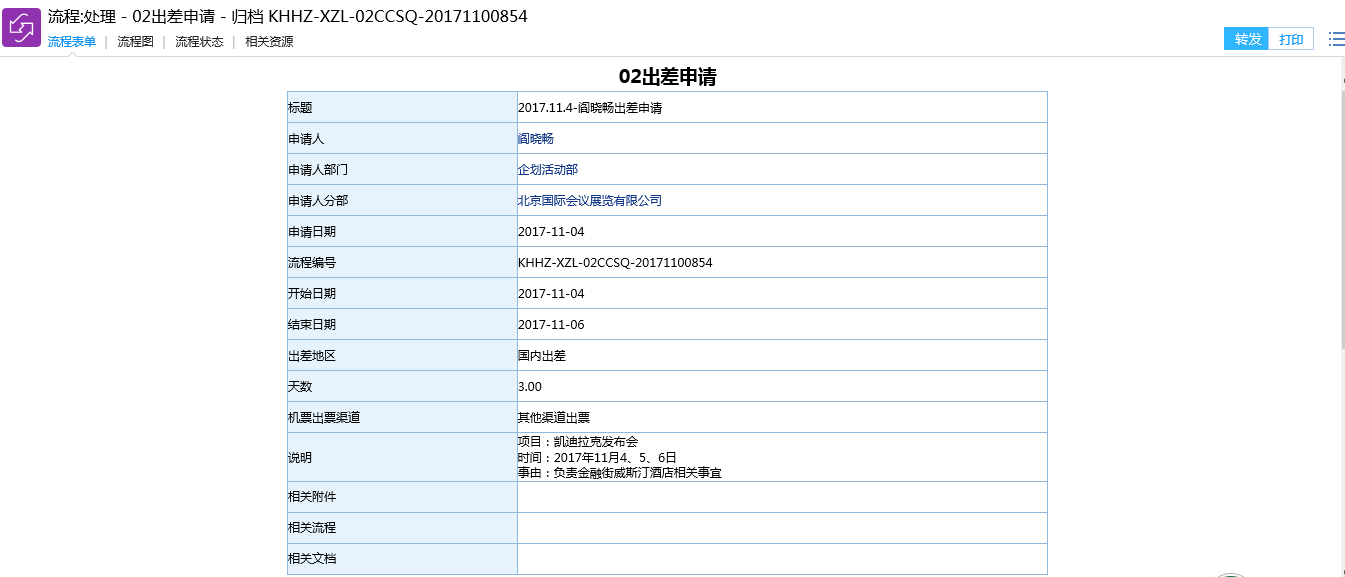
Task: Click the empty 相关附件 value cell
Action: pyautogui.click(x=781, y=497)
